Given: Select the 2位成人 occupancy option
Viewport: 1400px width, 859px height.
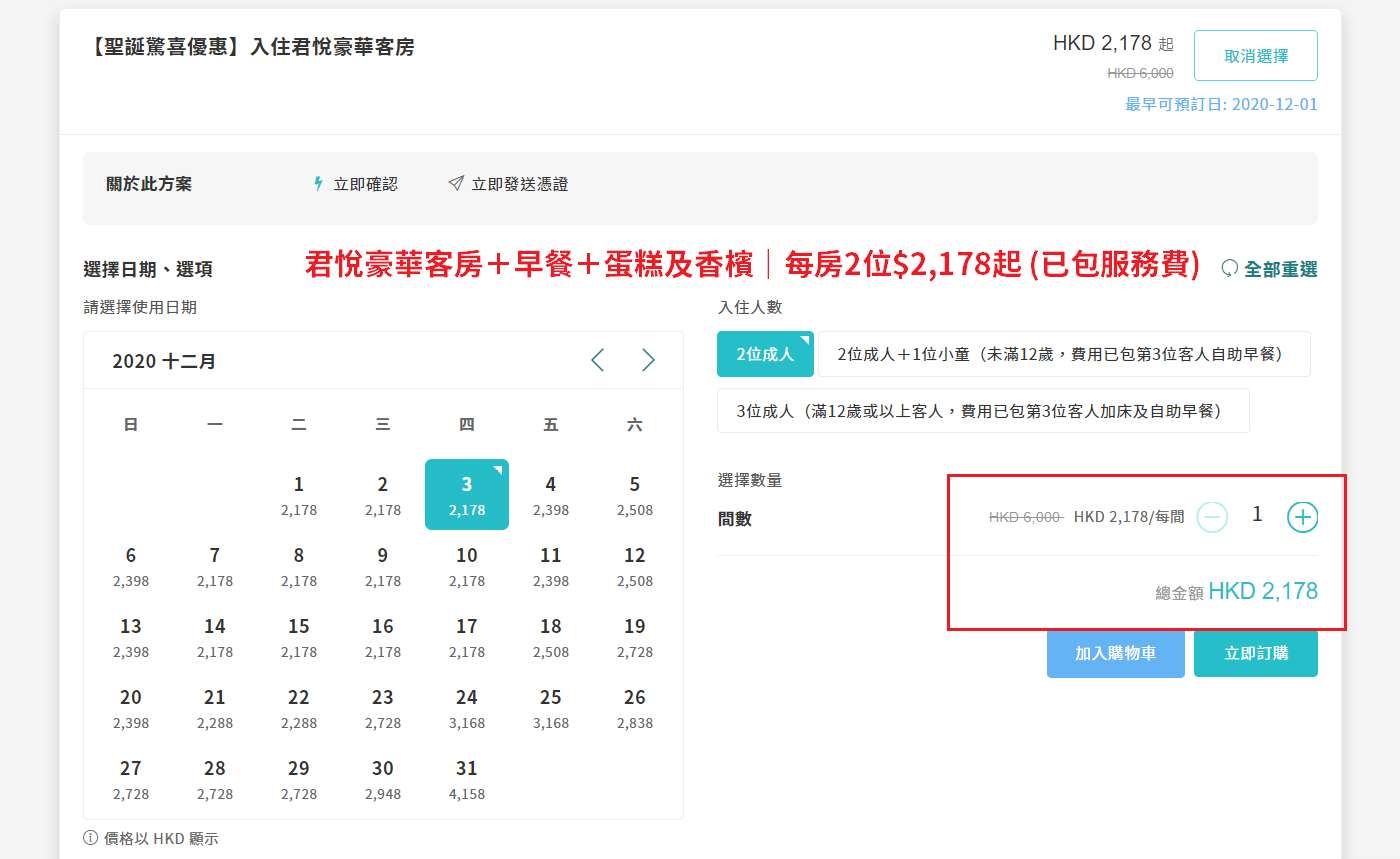Looking at the screenshot, I should coord(765,354).
